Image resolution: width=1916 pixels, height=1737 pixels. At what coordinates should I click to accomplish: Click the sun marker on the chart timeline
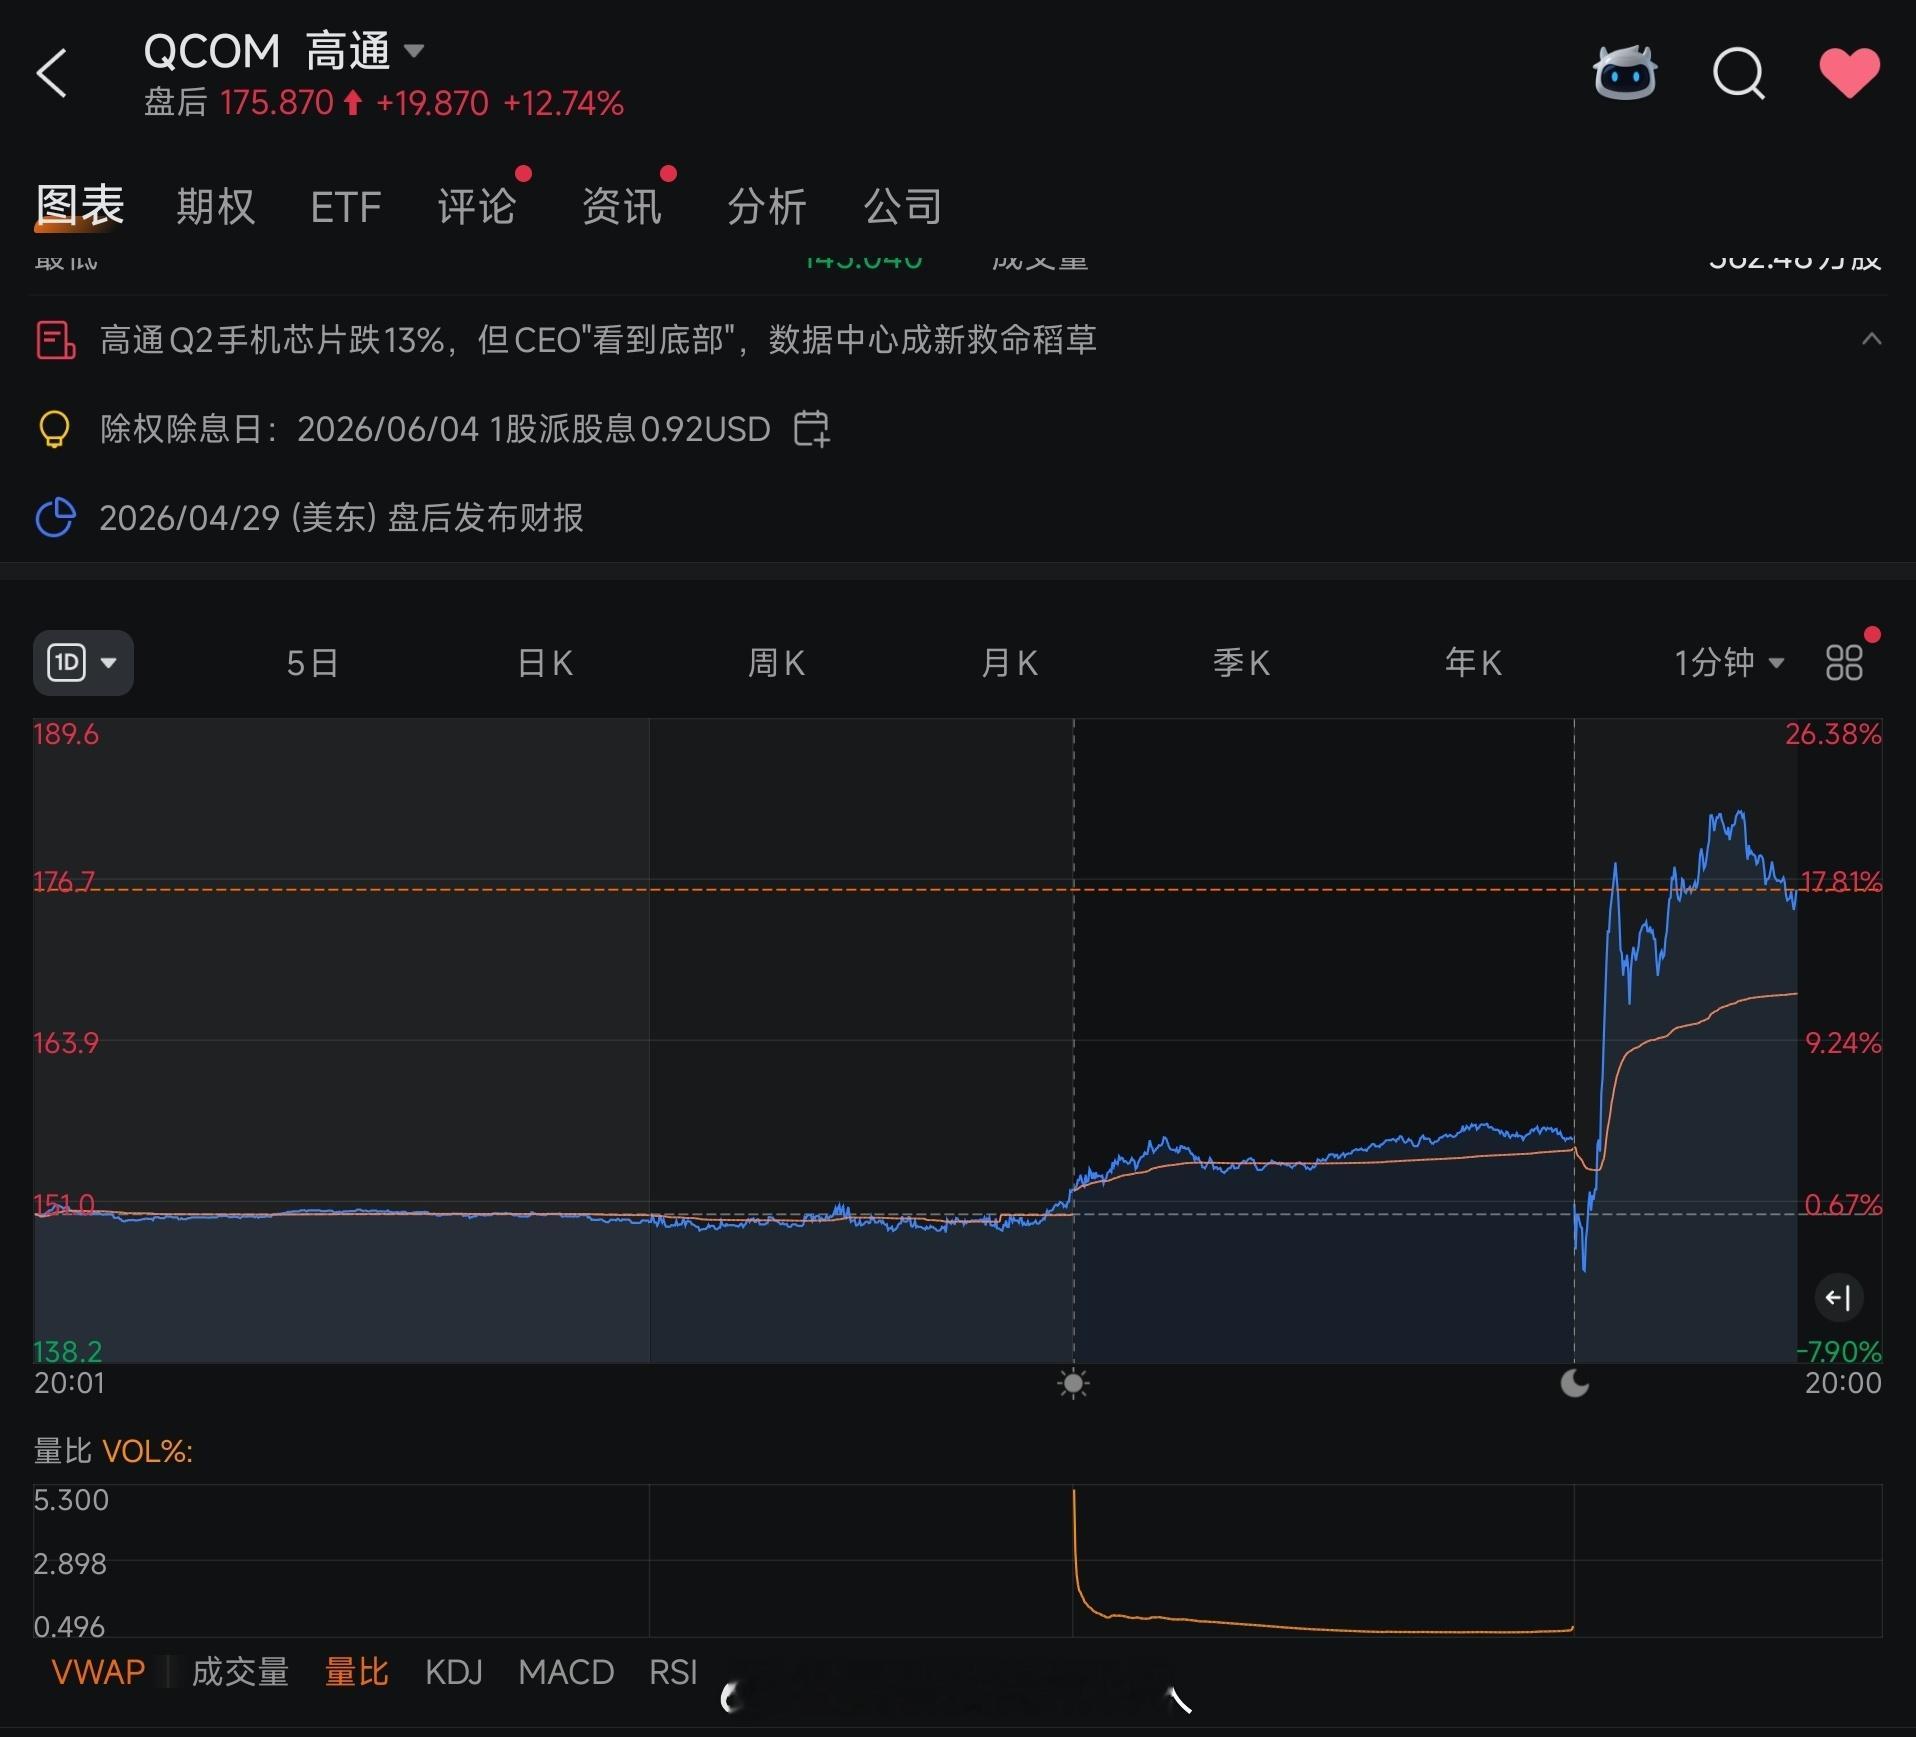[1072, 1384]
